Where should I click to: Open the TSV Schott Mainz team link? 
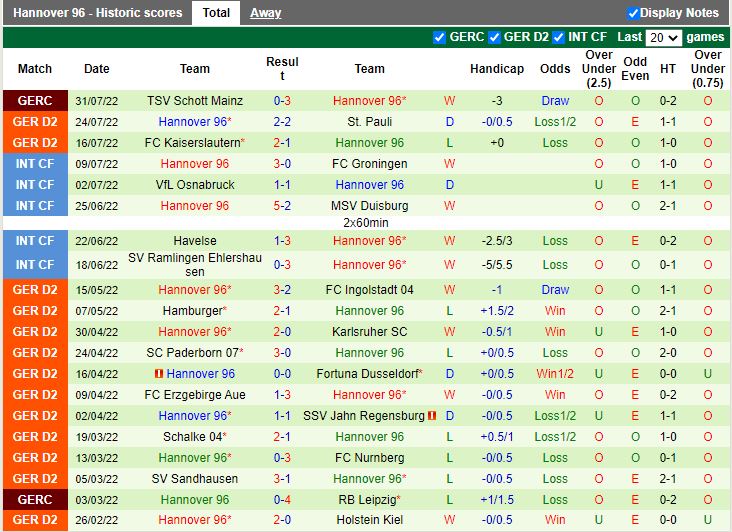coord(195,101)
